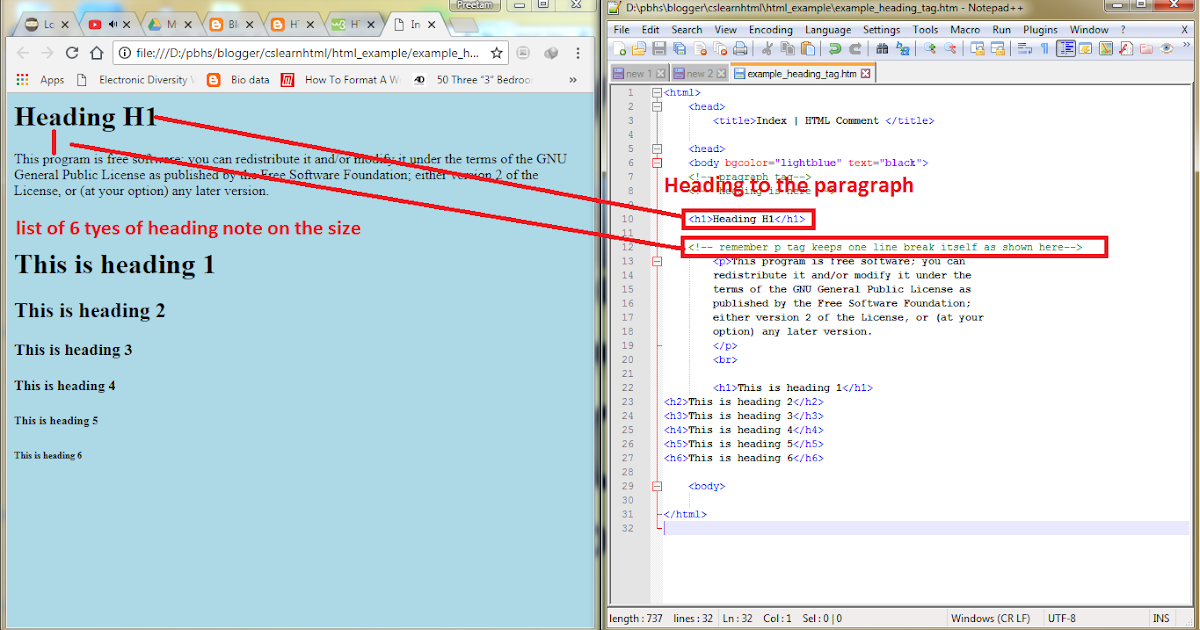Toggle INS insert mode in the status bar
The height and width of the screenshot is (630, 1200).
1161,619
